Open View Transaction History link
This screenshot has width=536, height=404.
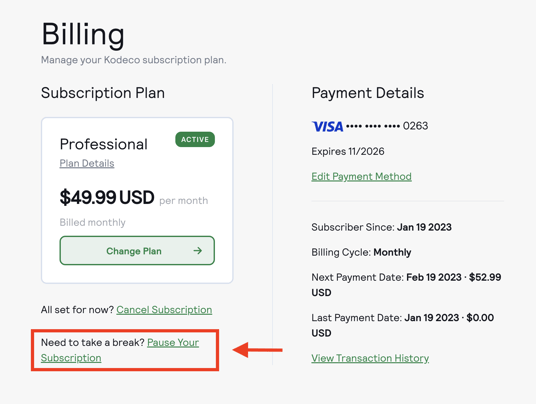[x=370, y=358]
